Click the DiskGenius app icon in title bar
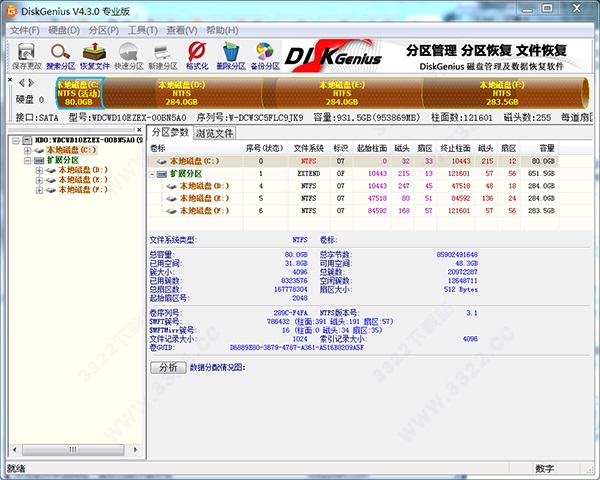 click(x=12, y=11)
